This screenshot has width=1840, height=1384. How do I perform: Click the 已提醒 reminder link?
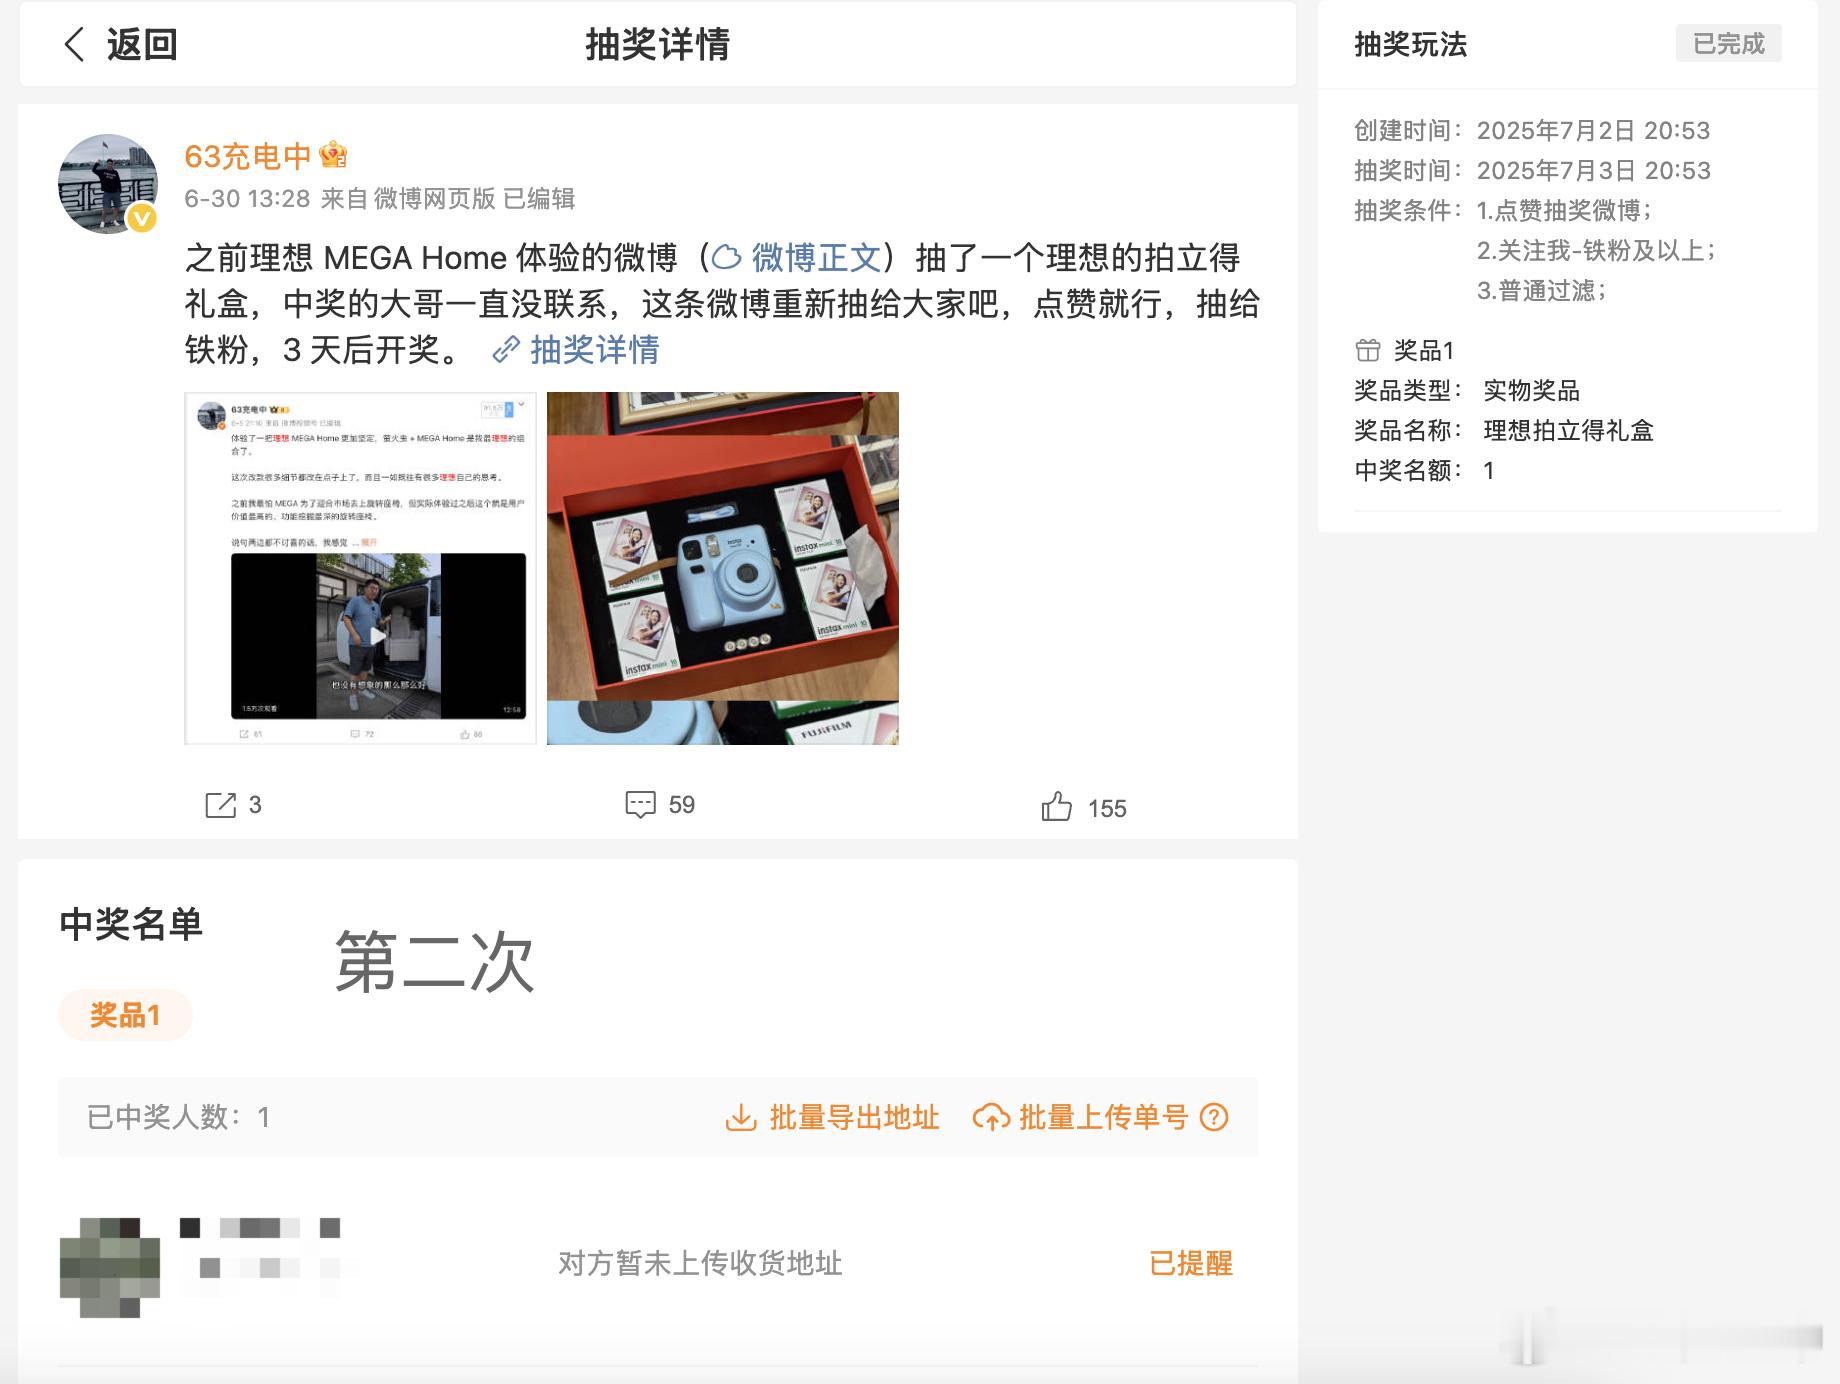[1190, 1263]
